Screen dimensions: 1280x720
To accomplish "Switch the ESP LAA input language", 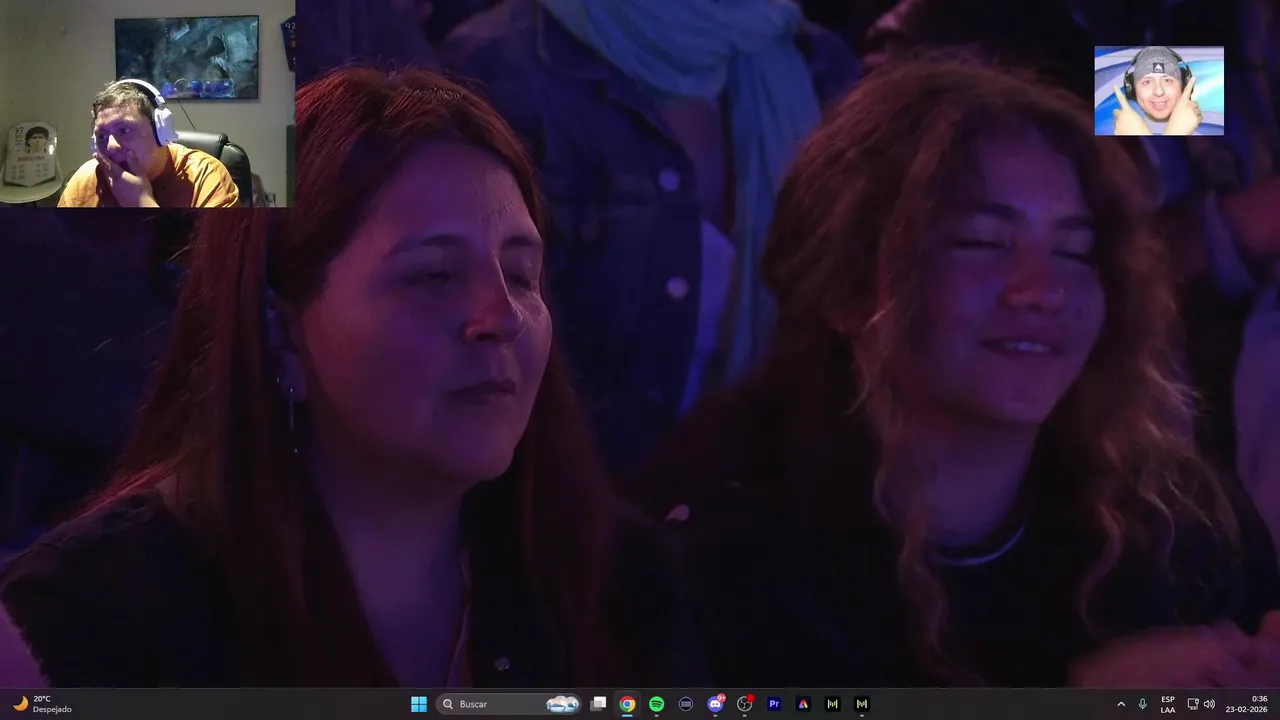I will point(1168,704).
